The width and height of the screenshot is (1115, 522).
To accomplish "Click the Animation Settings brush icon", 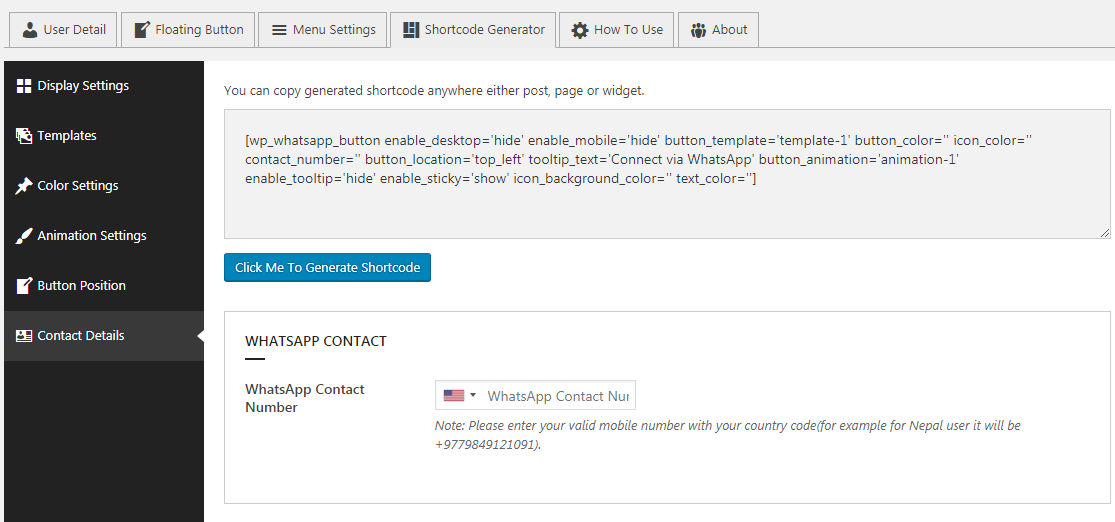I will pyautogui.click(x=24, y=235).
